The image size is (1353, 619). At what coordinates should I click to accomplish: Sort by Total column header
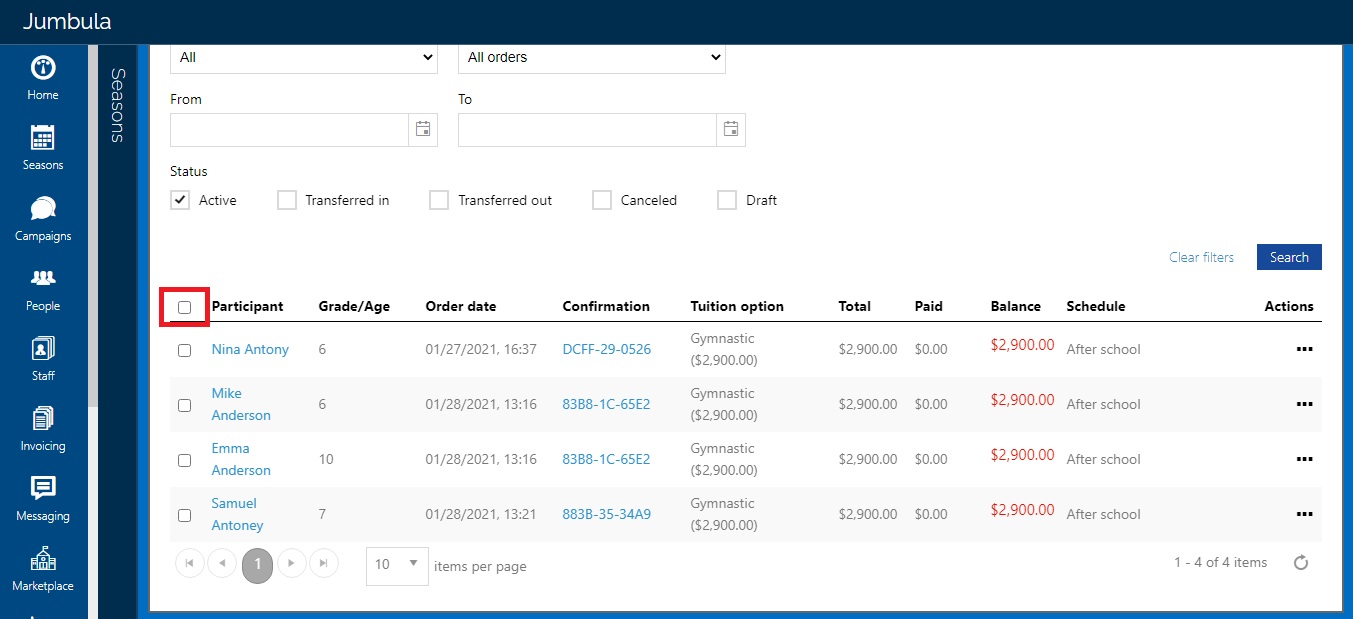854,306
